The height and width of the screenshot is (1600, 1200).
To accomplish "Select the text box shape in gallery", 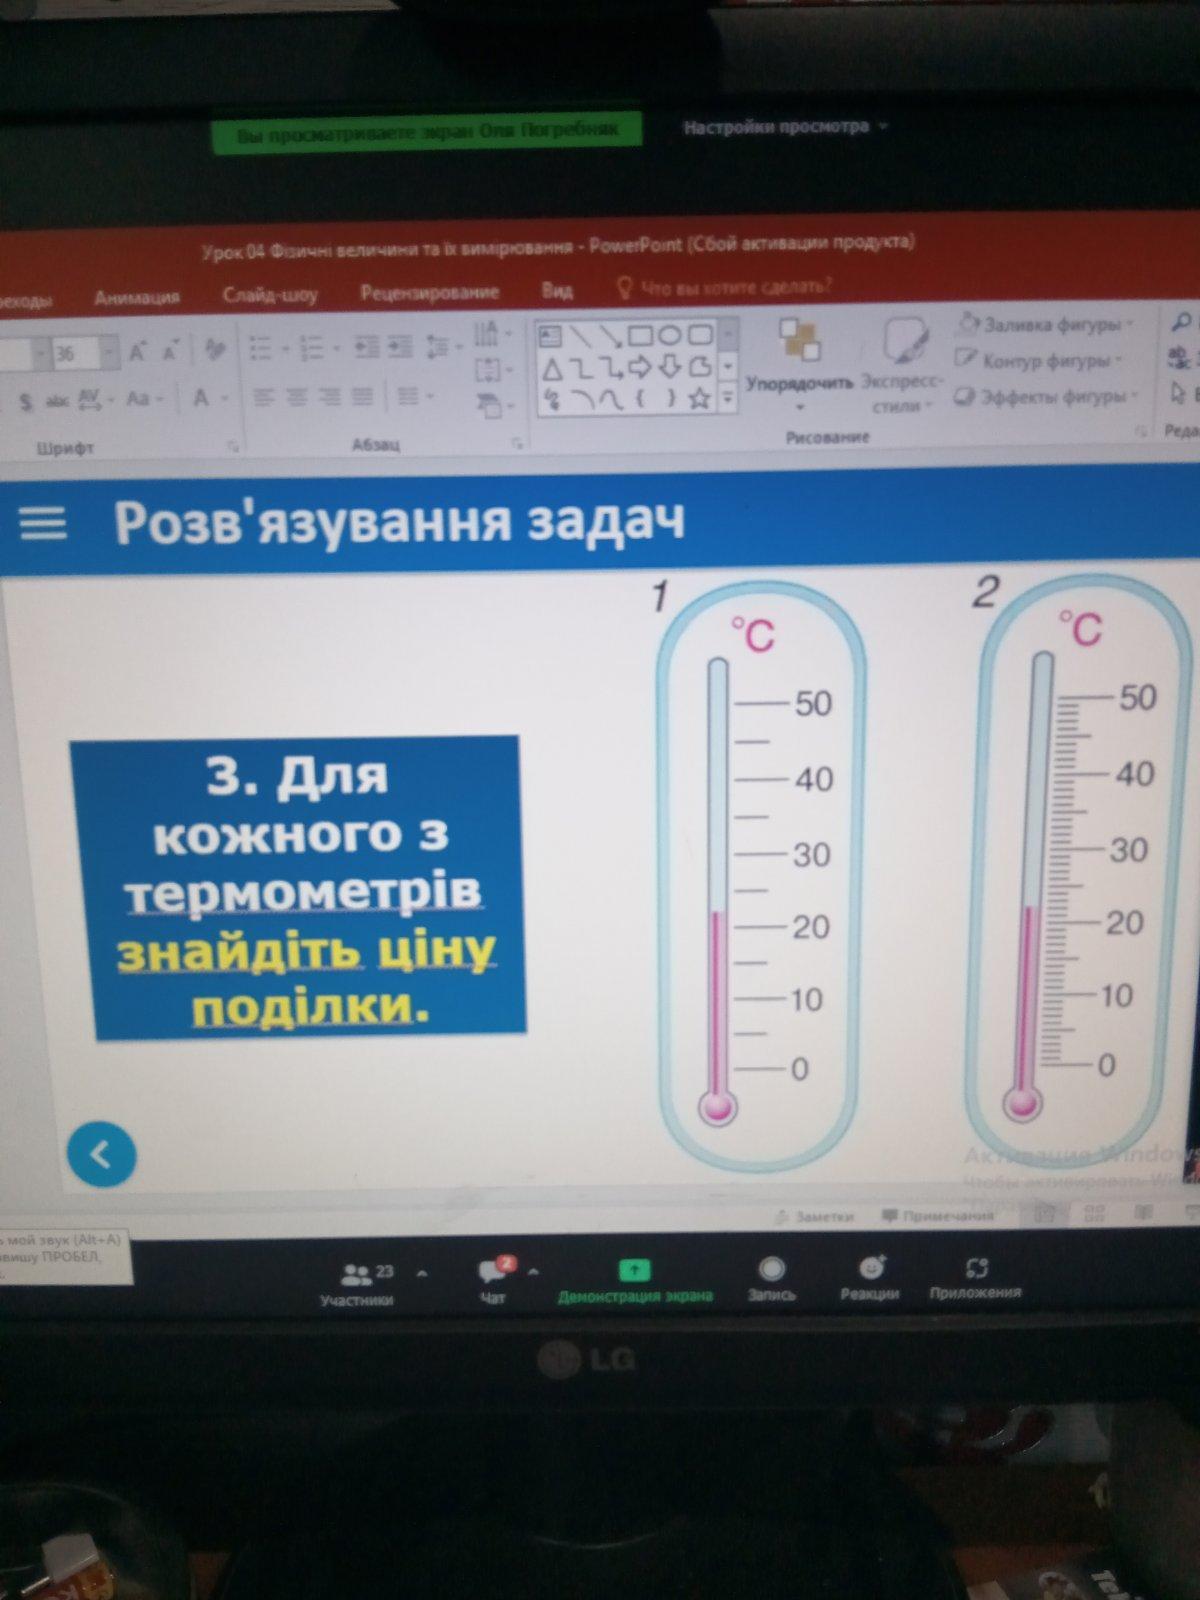I will 551,337.
